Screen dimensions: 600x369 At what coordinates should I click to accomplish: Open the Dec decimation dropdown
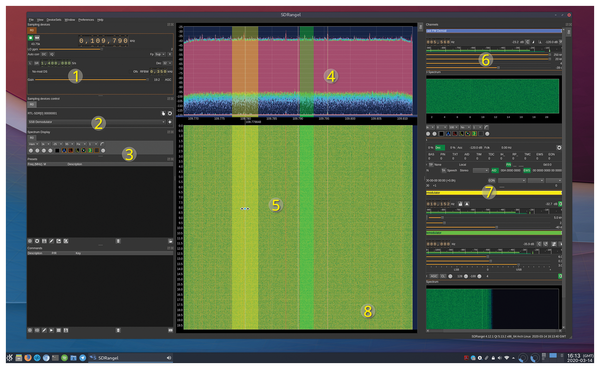click(166, 63)
